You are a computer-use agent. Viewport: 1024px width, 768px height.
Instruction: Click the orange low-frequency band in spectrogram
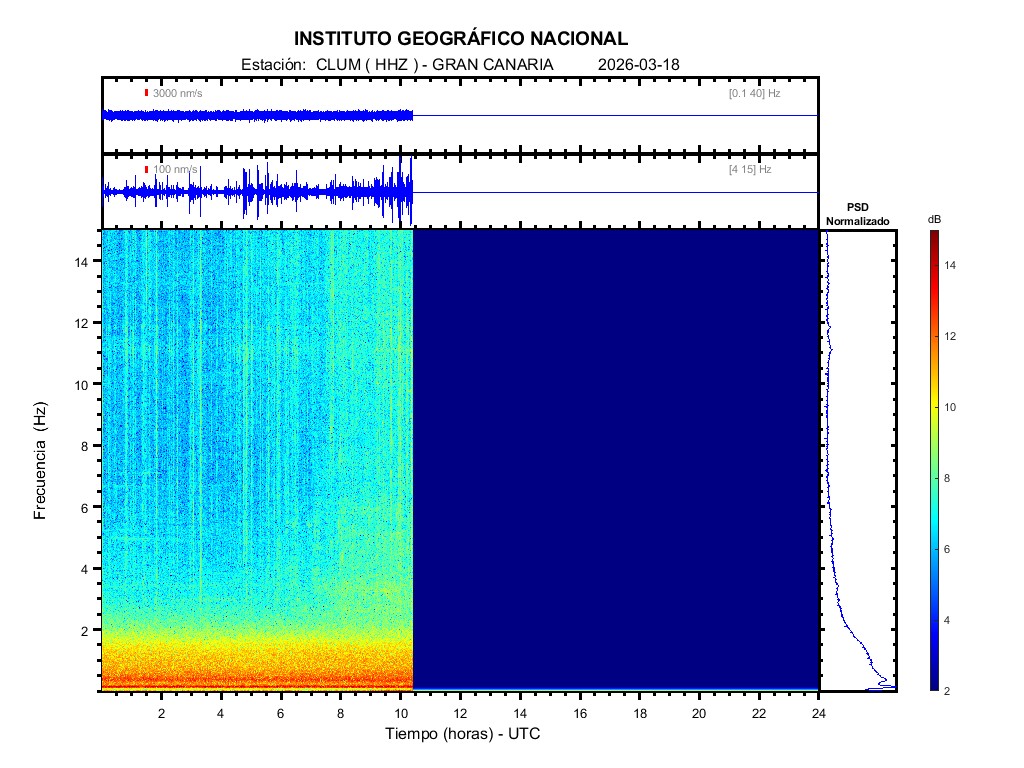pyautogui.click(x=256, y=665)
